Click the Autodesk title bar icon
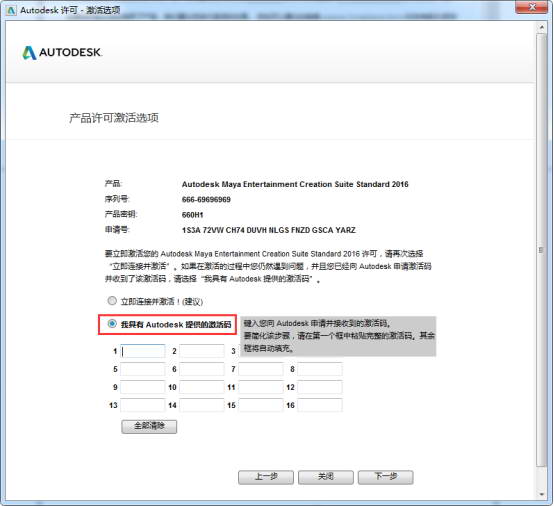The image size is (554, 506). (11, 10)
